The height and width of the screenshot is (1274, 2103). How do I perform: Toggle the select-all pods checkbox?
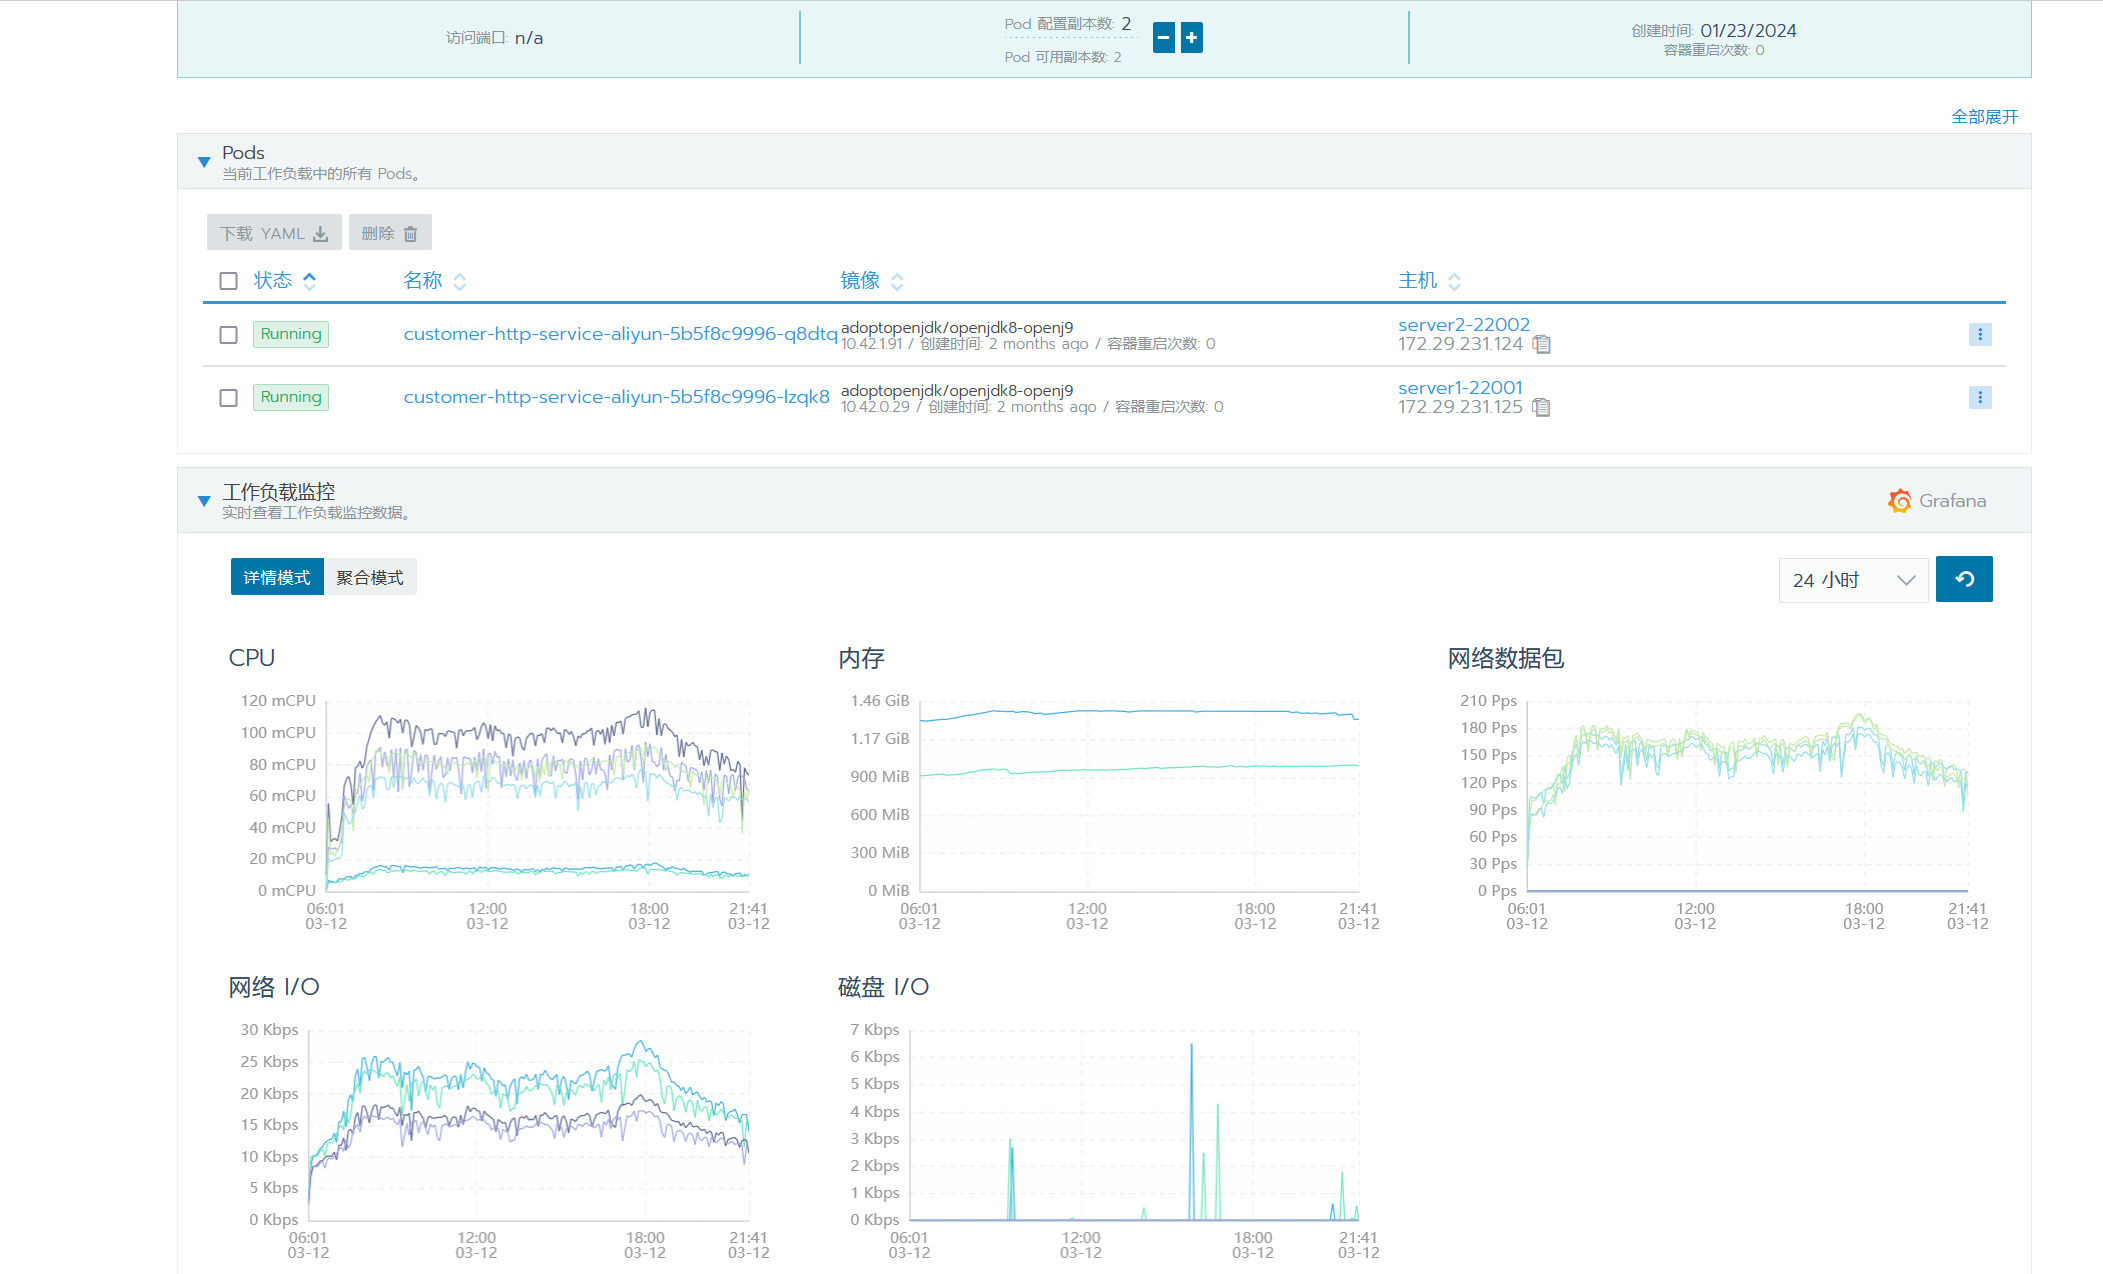pyautogui.click(x=229, y=281)
